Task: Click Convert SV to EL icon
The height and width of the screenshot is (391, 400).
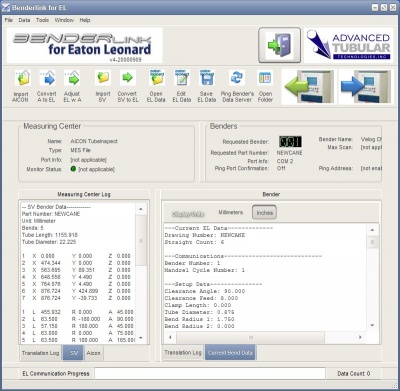Action: [128, 79]
